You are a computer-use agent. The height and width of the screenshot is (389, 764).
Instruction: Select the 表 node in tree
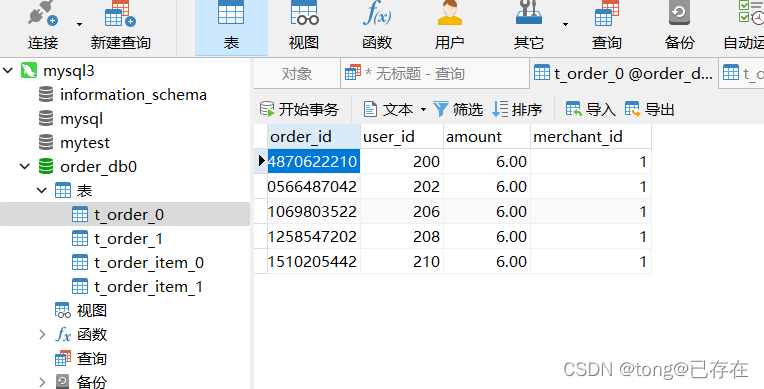click(x=84, y=191)
